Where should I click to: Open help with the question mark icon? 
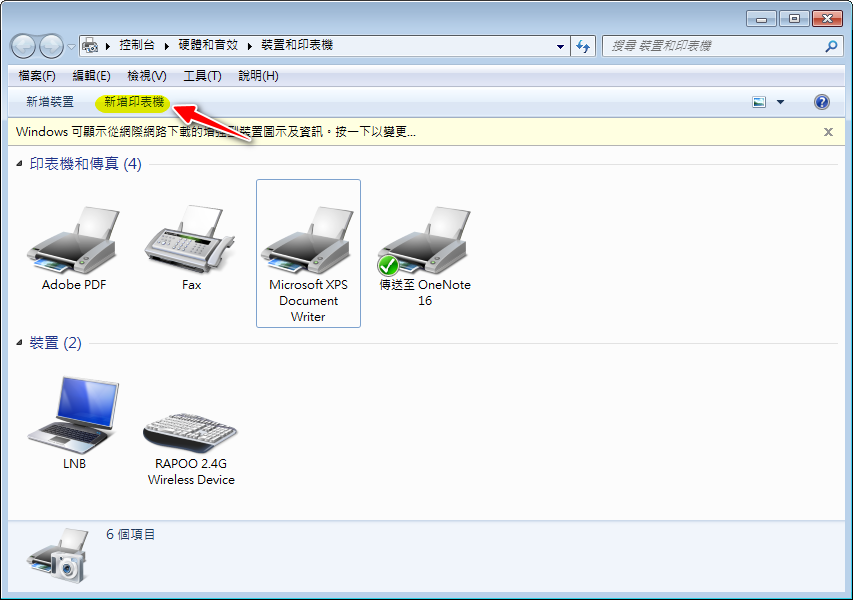[x=822, y=102]
